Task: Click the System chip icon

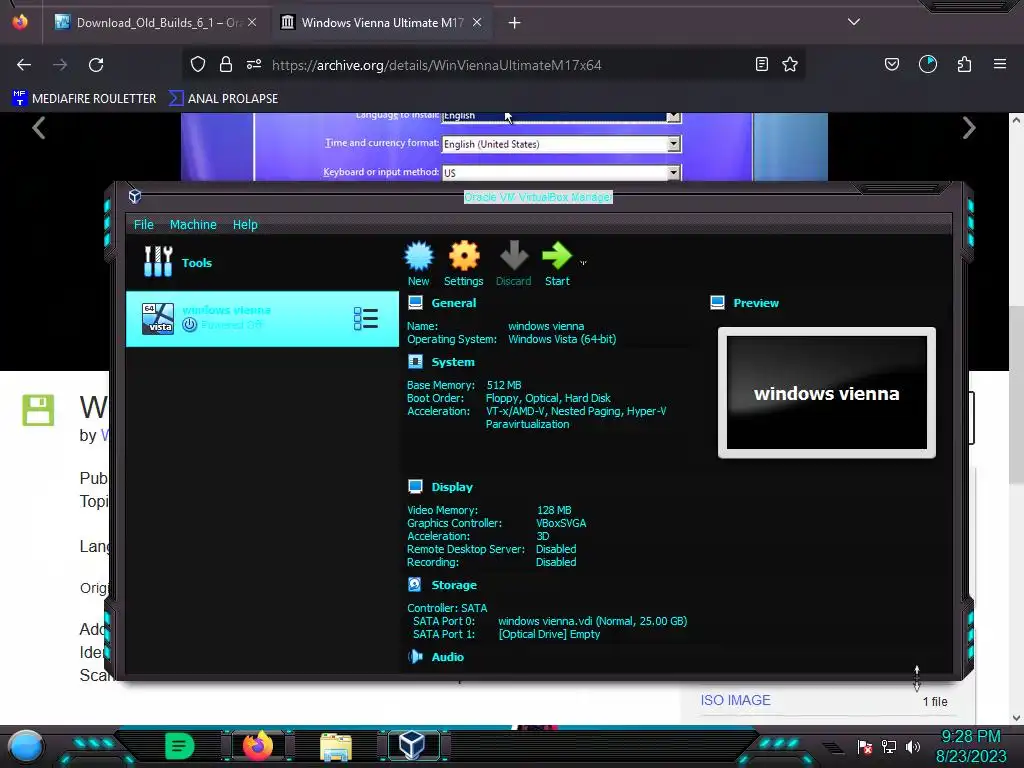Action: (x=415, y=361)
